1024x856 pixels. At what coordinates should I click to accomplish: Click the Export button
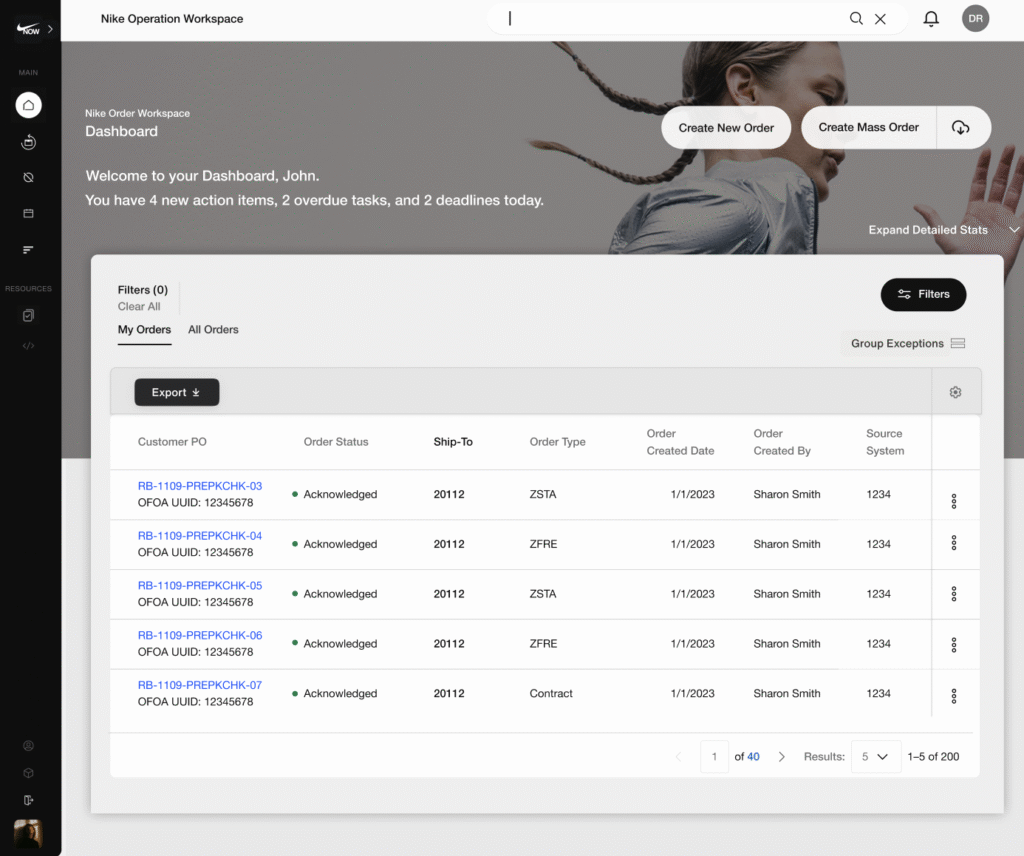176,393
